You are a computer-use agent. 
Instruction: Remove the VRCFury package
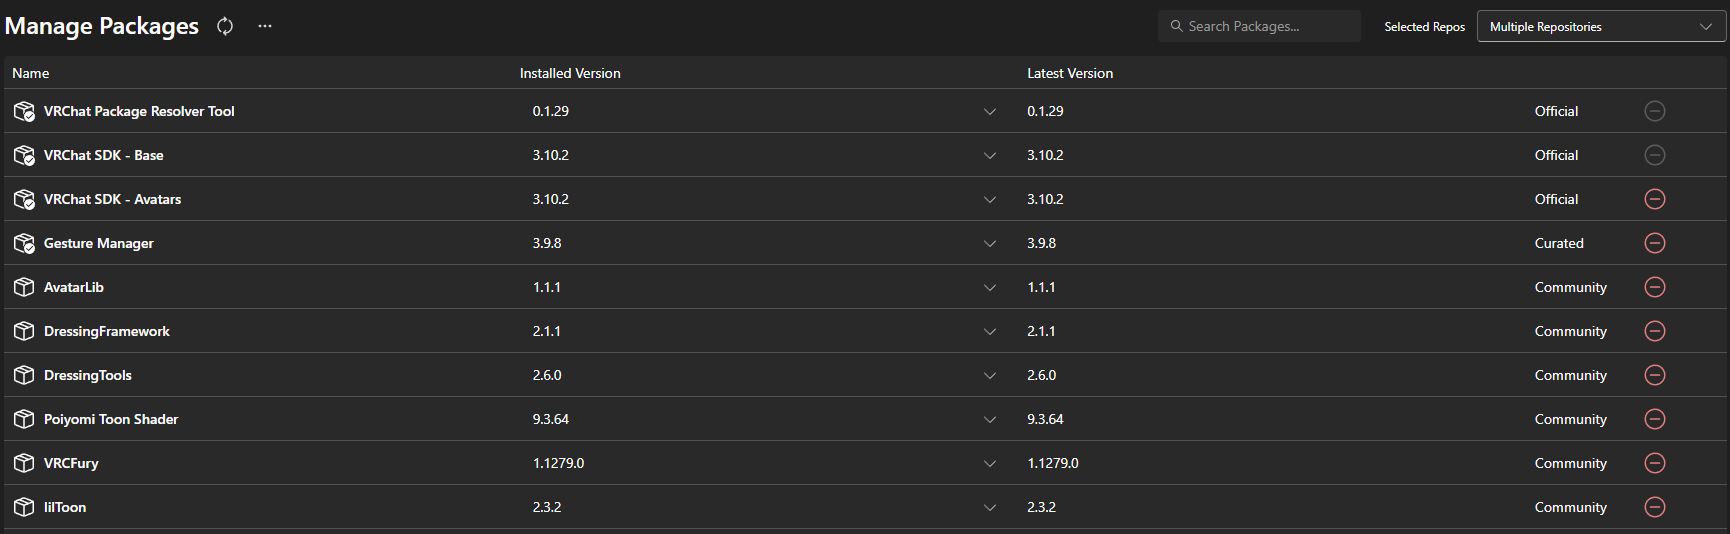coord(1655,463)
